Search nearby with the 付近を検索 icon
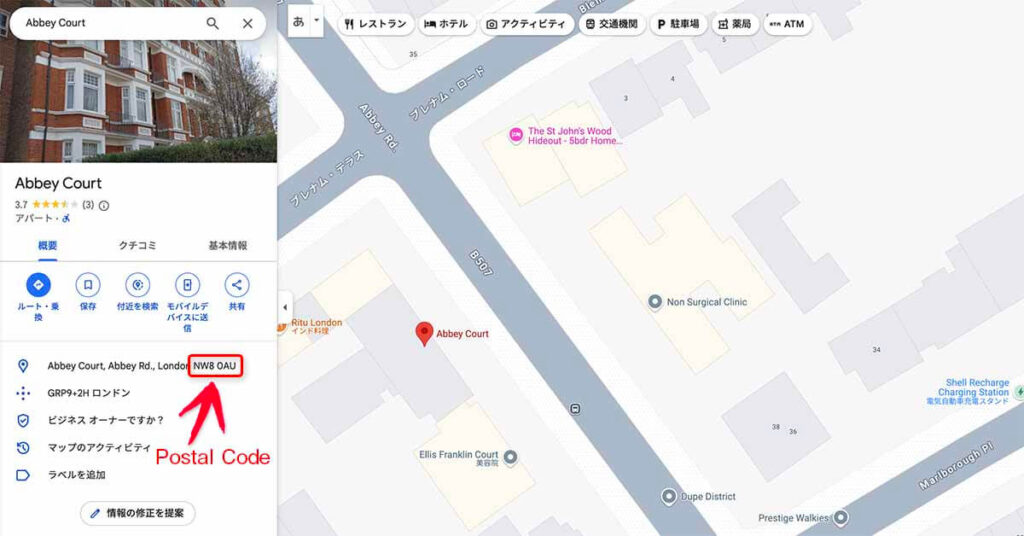Image resolution: width=1024 pixels, height=536 pixels. (x=137, y=285)
